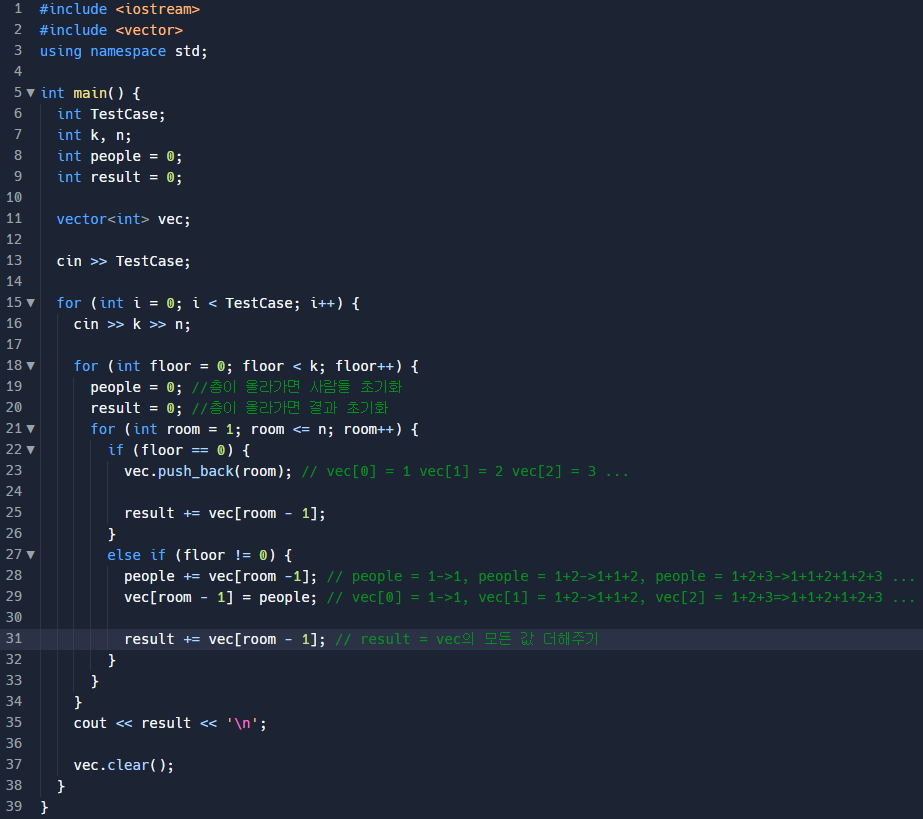
Task: Click on 'vec.push_back(room);' call
Action: (x=208, y=472)
